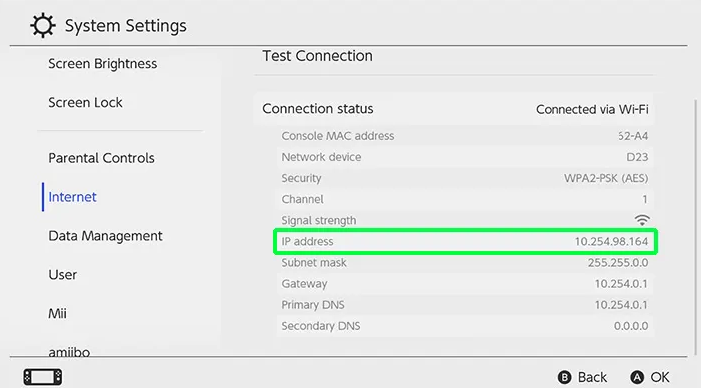Image resolution: width=701 pixels, height=388 pixels.
Task: Select the Internet menu item
Action: (72, 197)
